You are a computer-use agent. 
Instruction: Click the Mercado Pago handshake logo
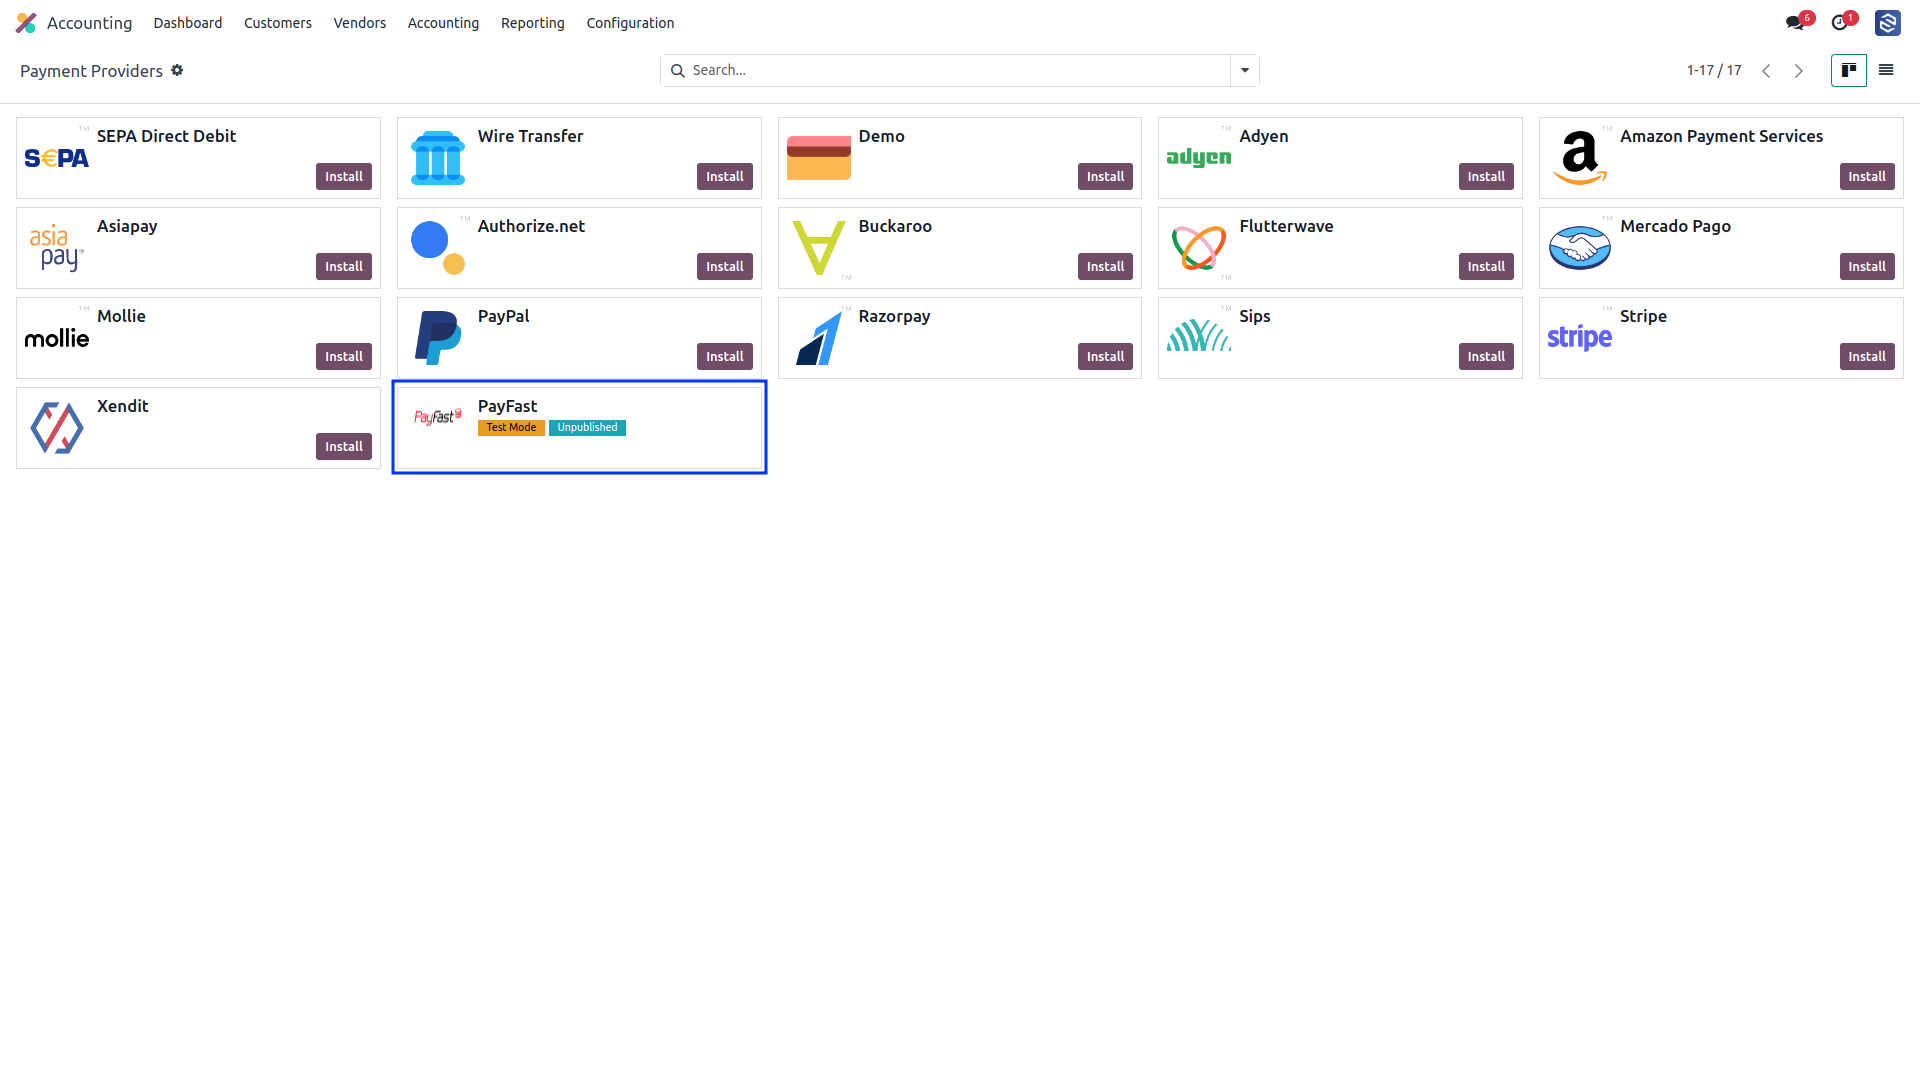[1580, 248]
